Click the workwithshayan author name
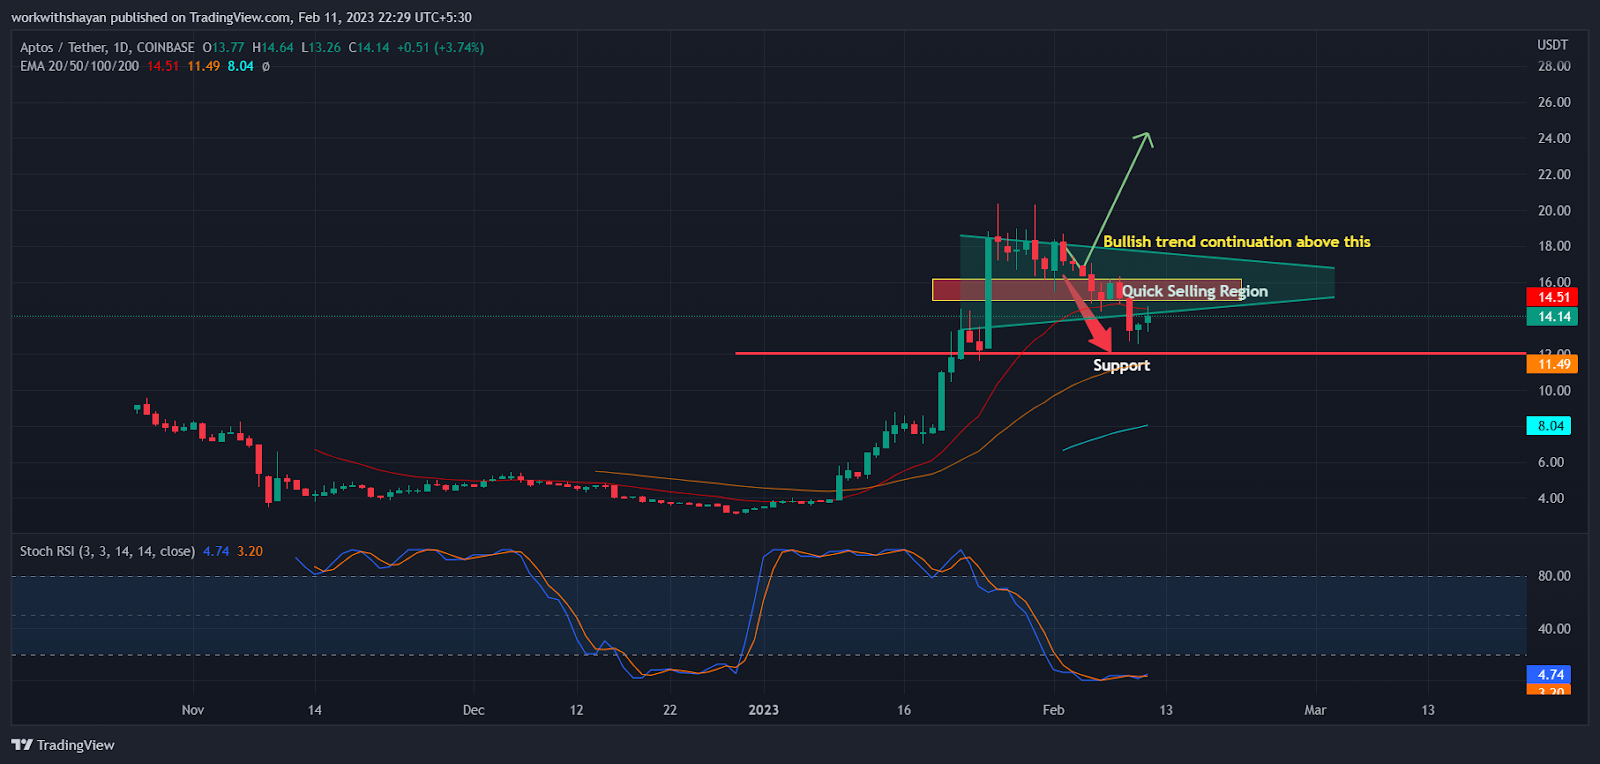Screen dimensions: 1600x764 click(58, 18)
